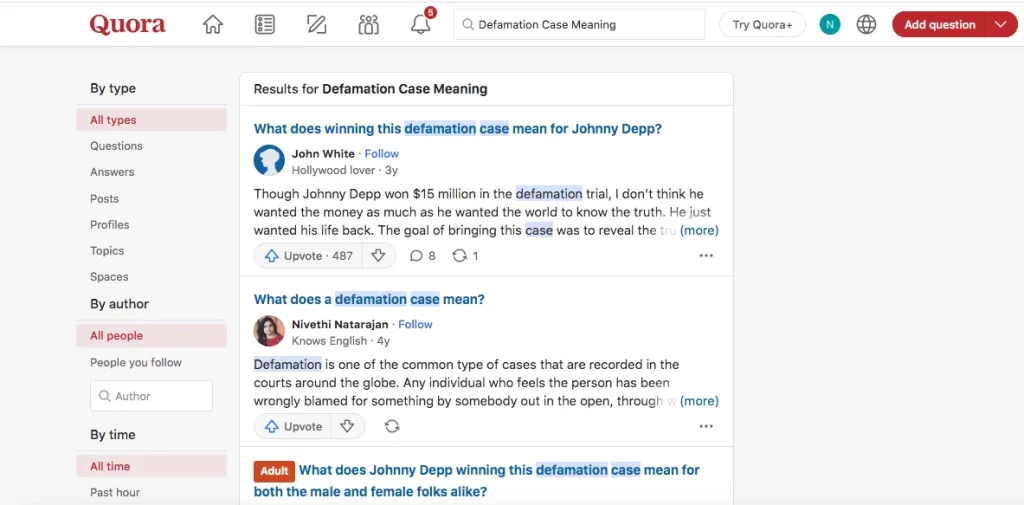
Task: Open the Following list icon
Action: pyautogui.click(x=264, y=25)
